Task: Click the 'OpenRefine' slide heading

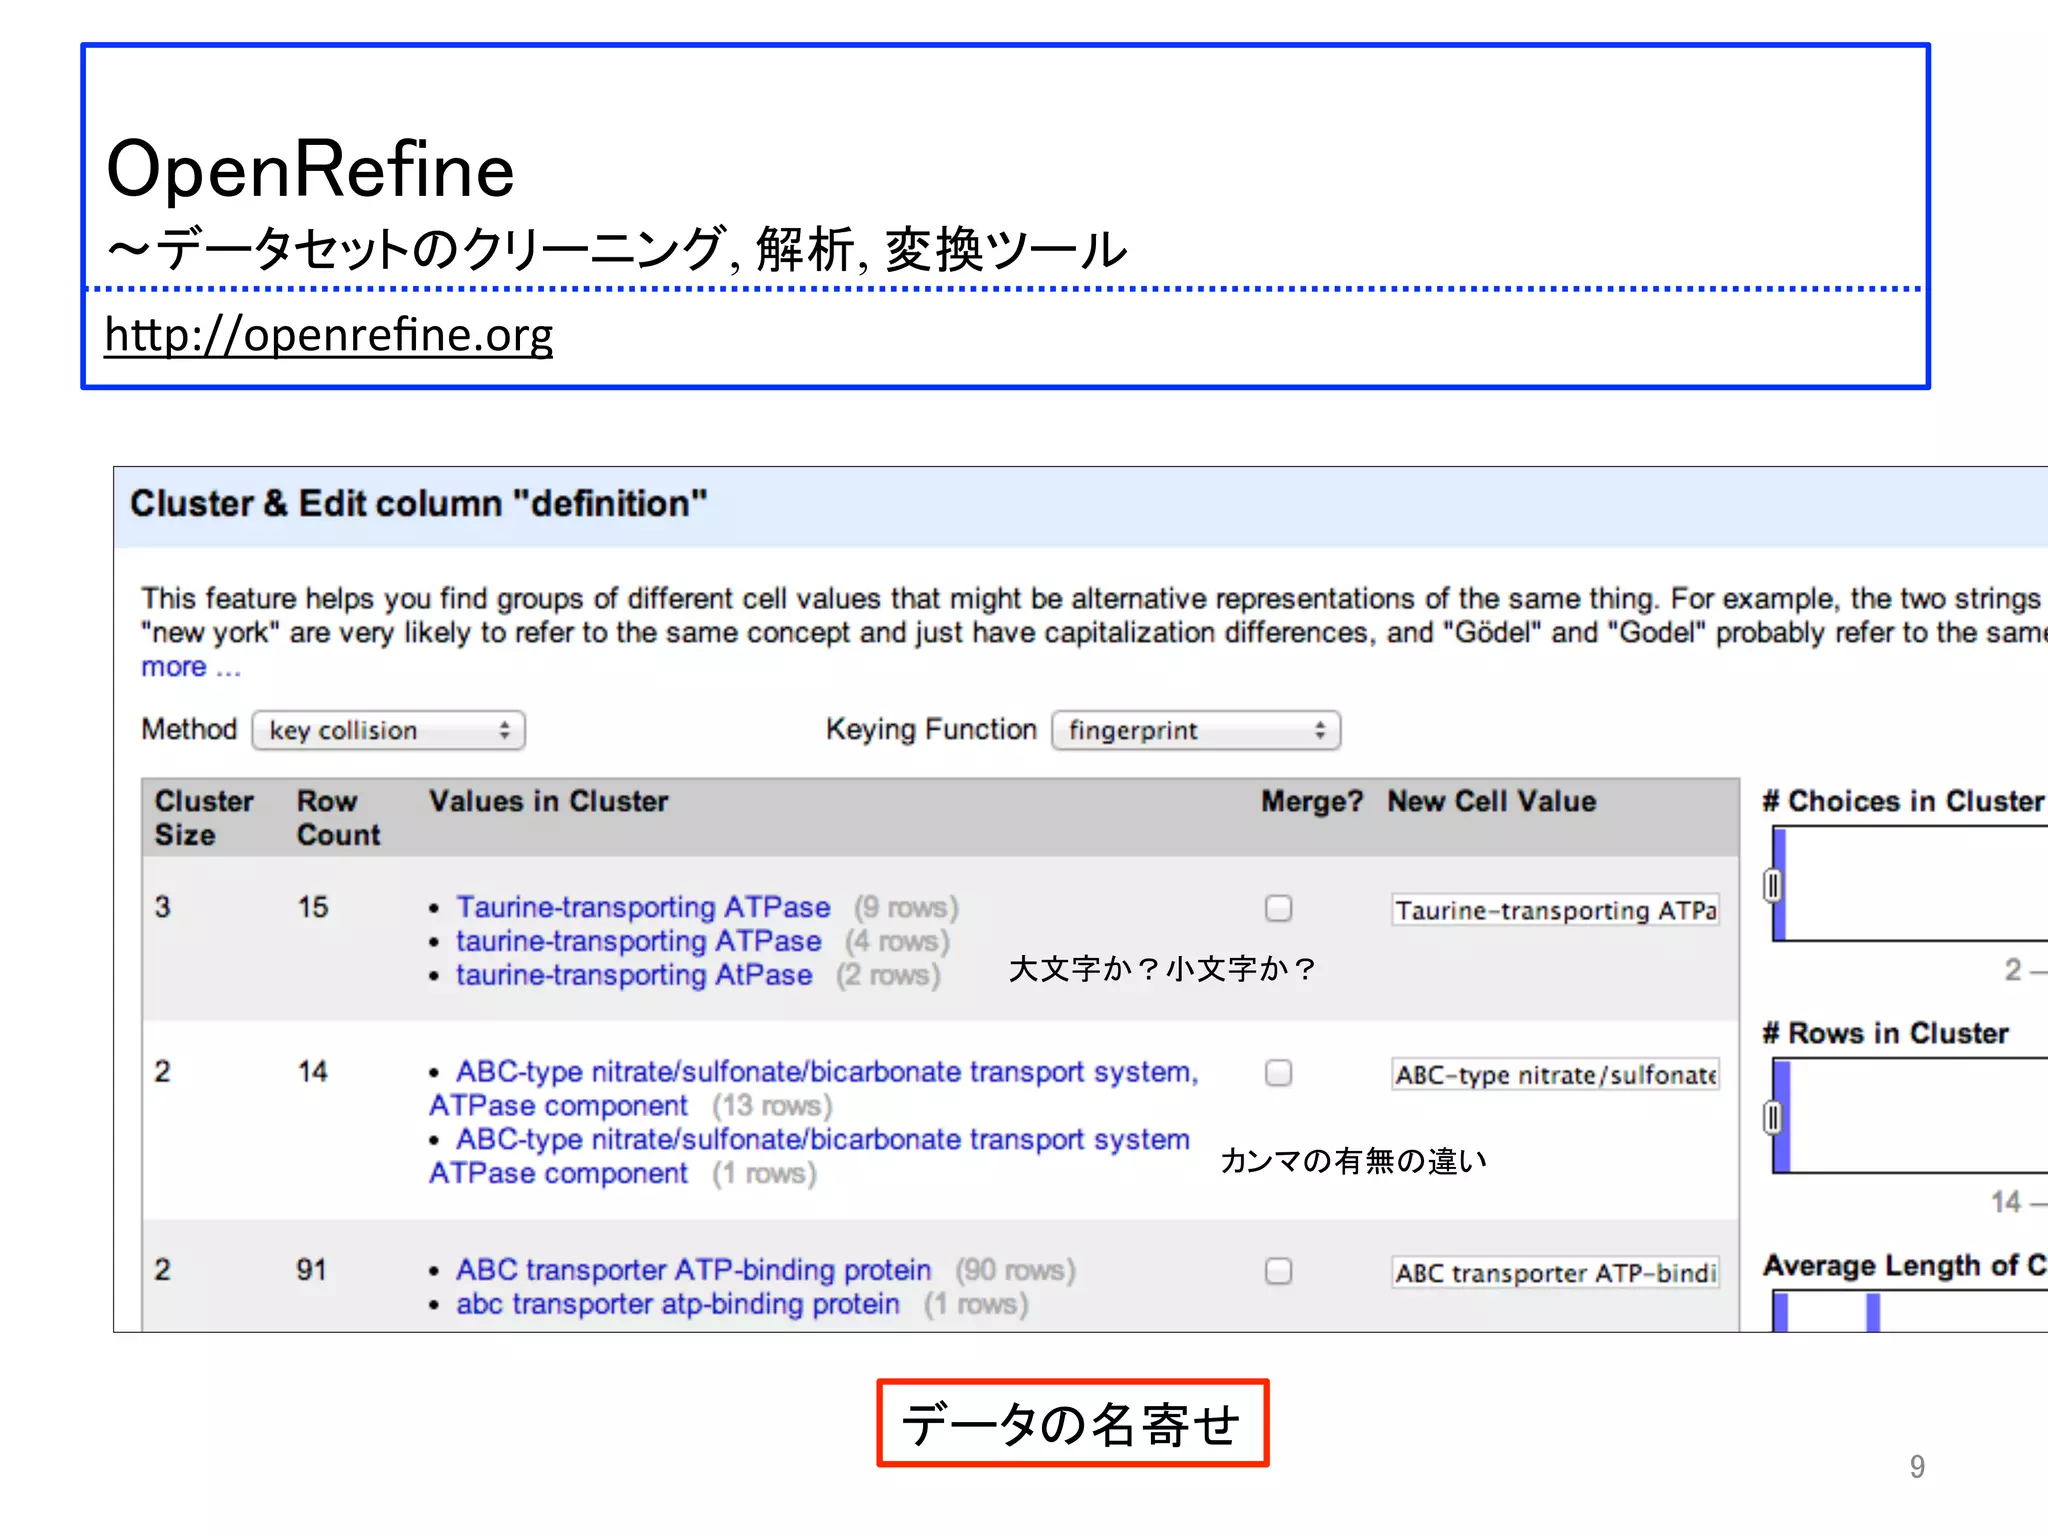Action: pos(310,169)
